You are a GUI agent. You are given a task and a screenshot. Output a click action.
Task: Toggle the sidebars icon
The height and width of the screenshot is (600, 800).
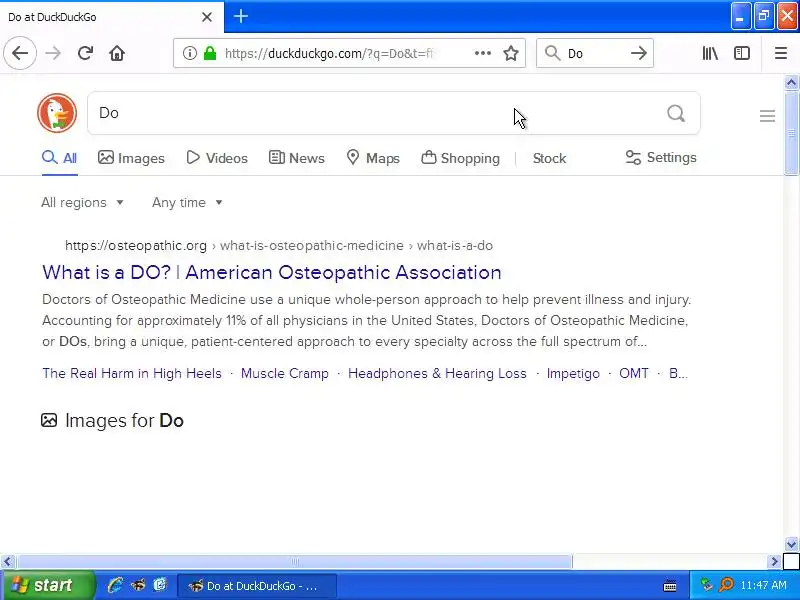742,53
